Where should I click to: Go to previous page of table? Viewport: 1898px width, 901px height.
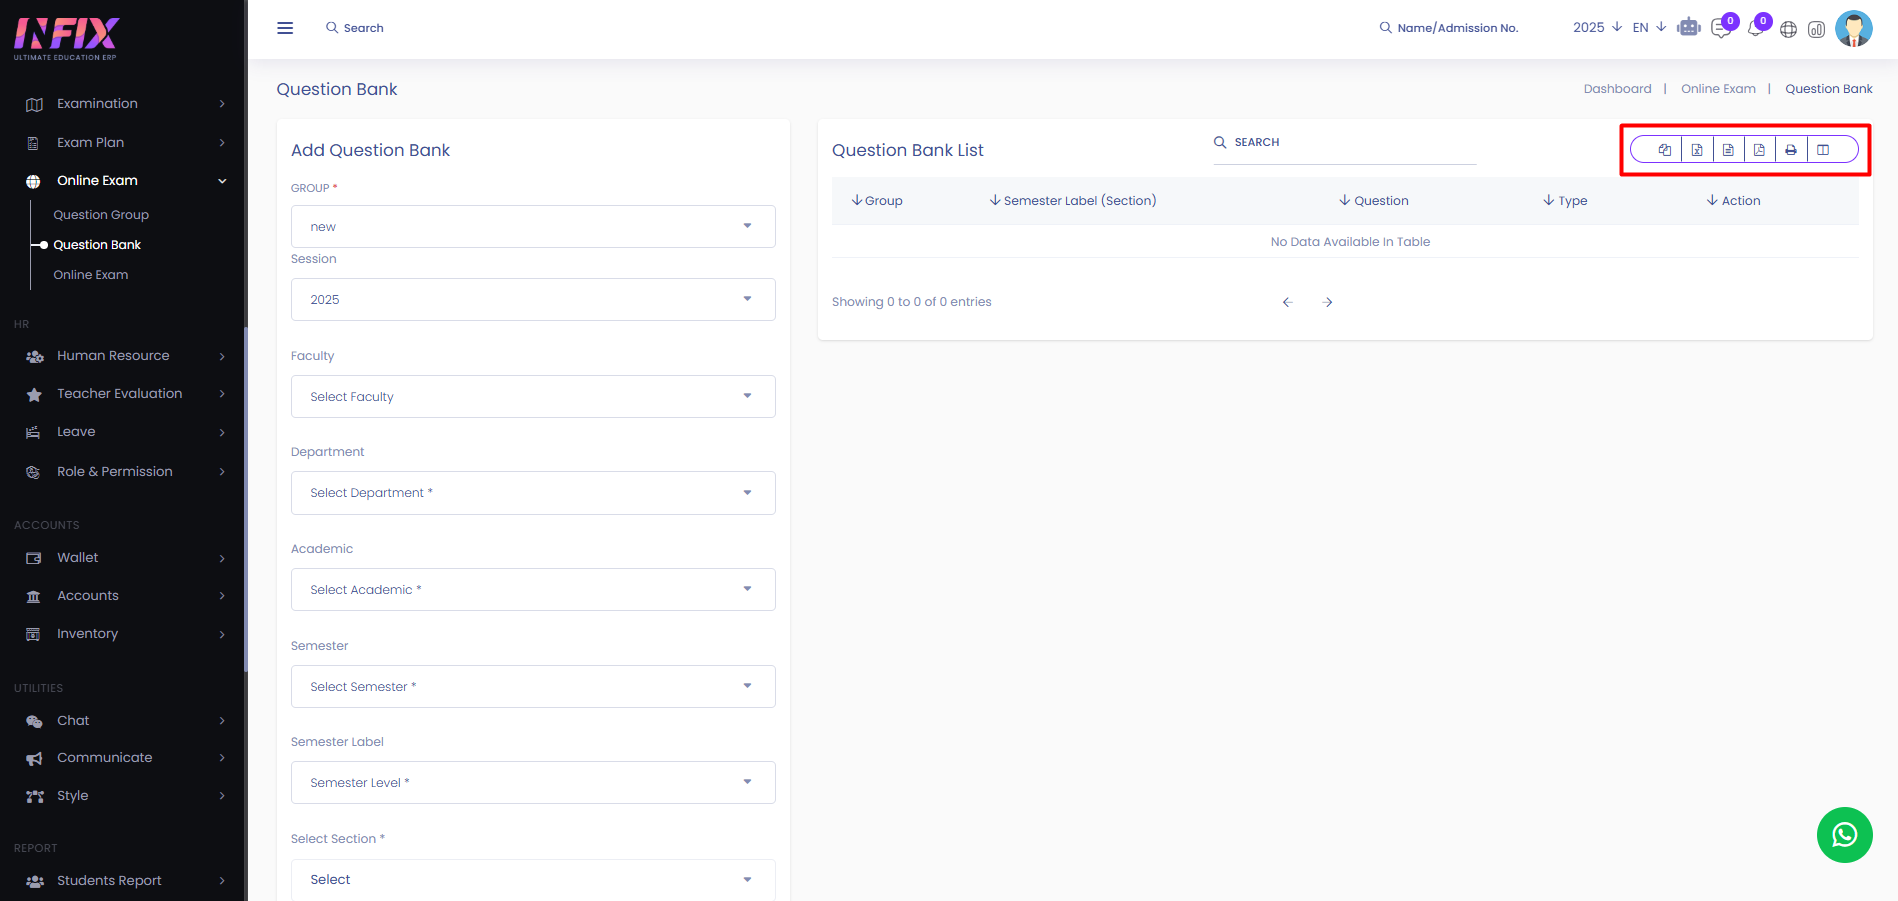pos(1288,302)
